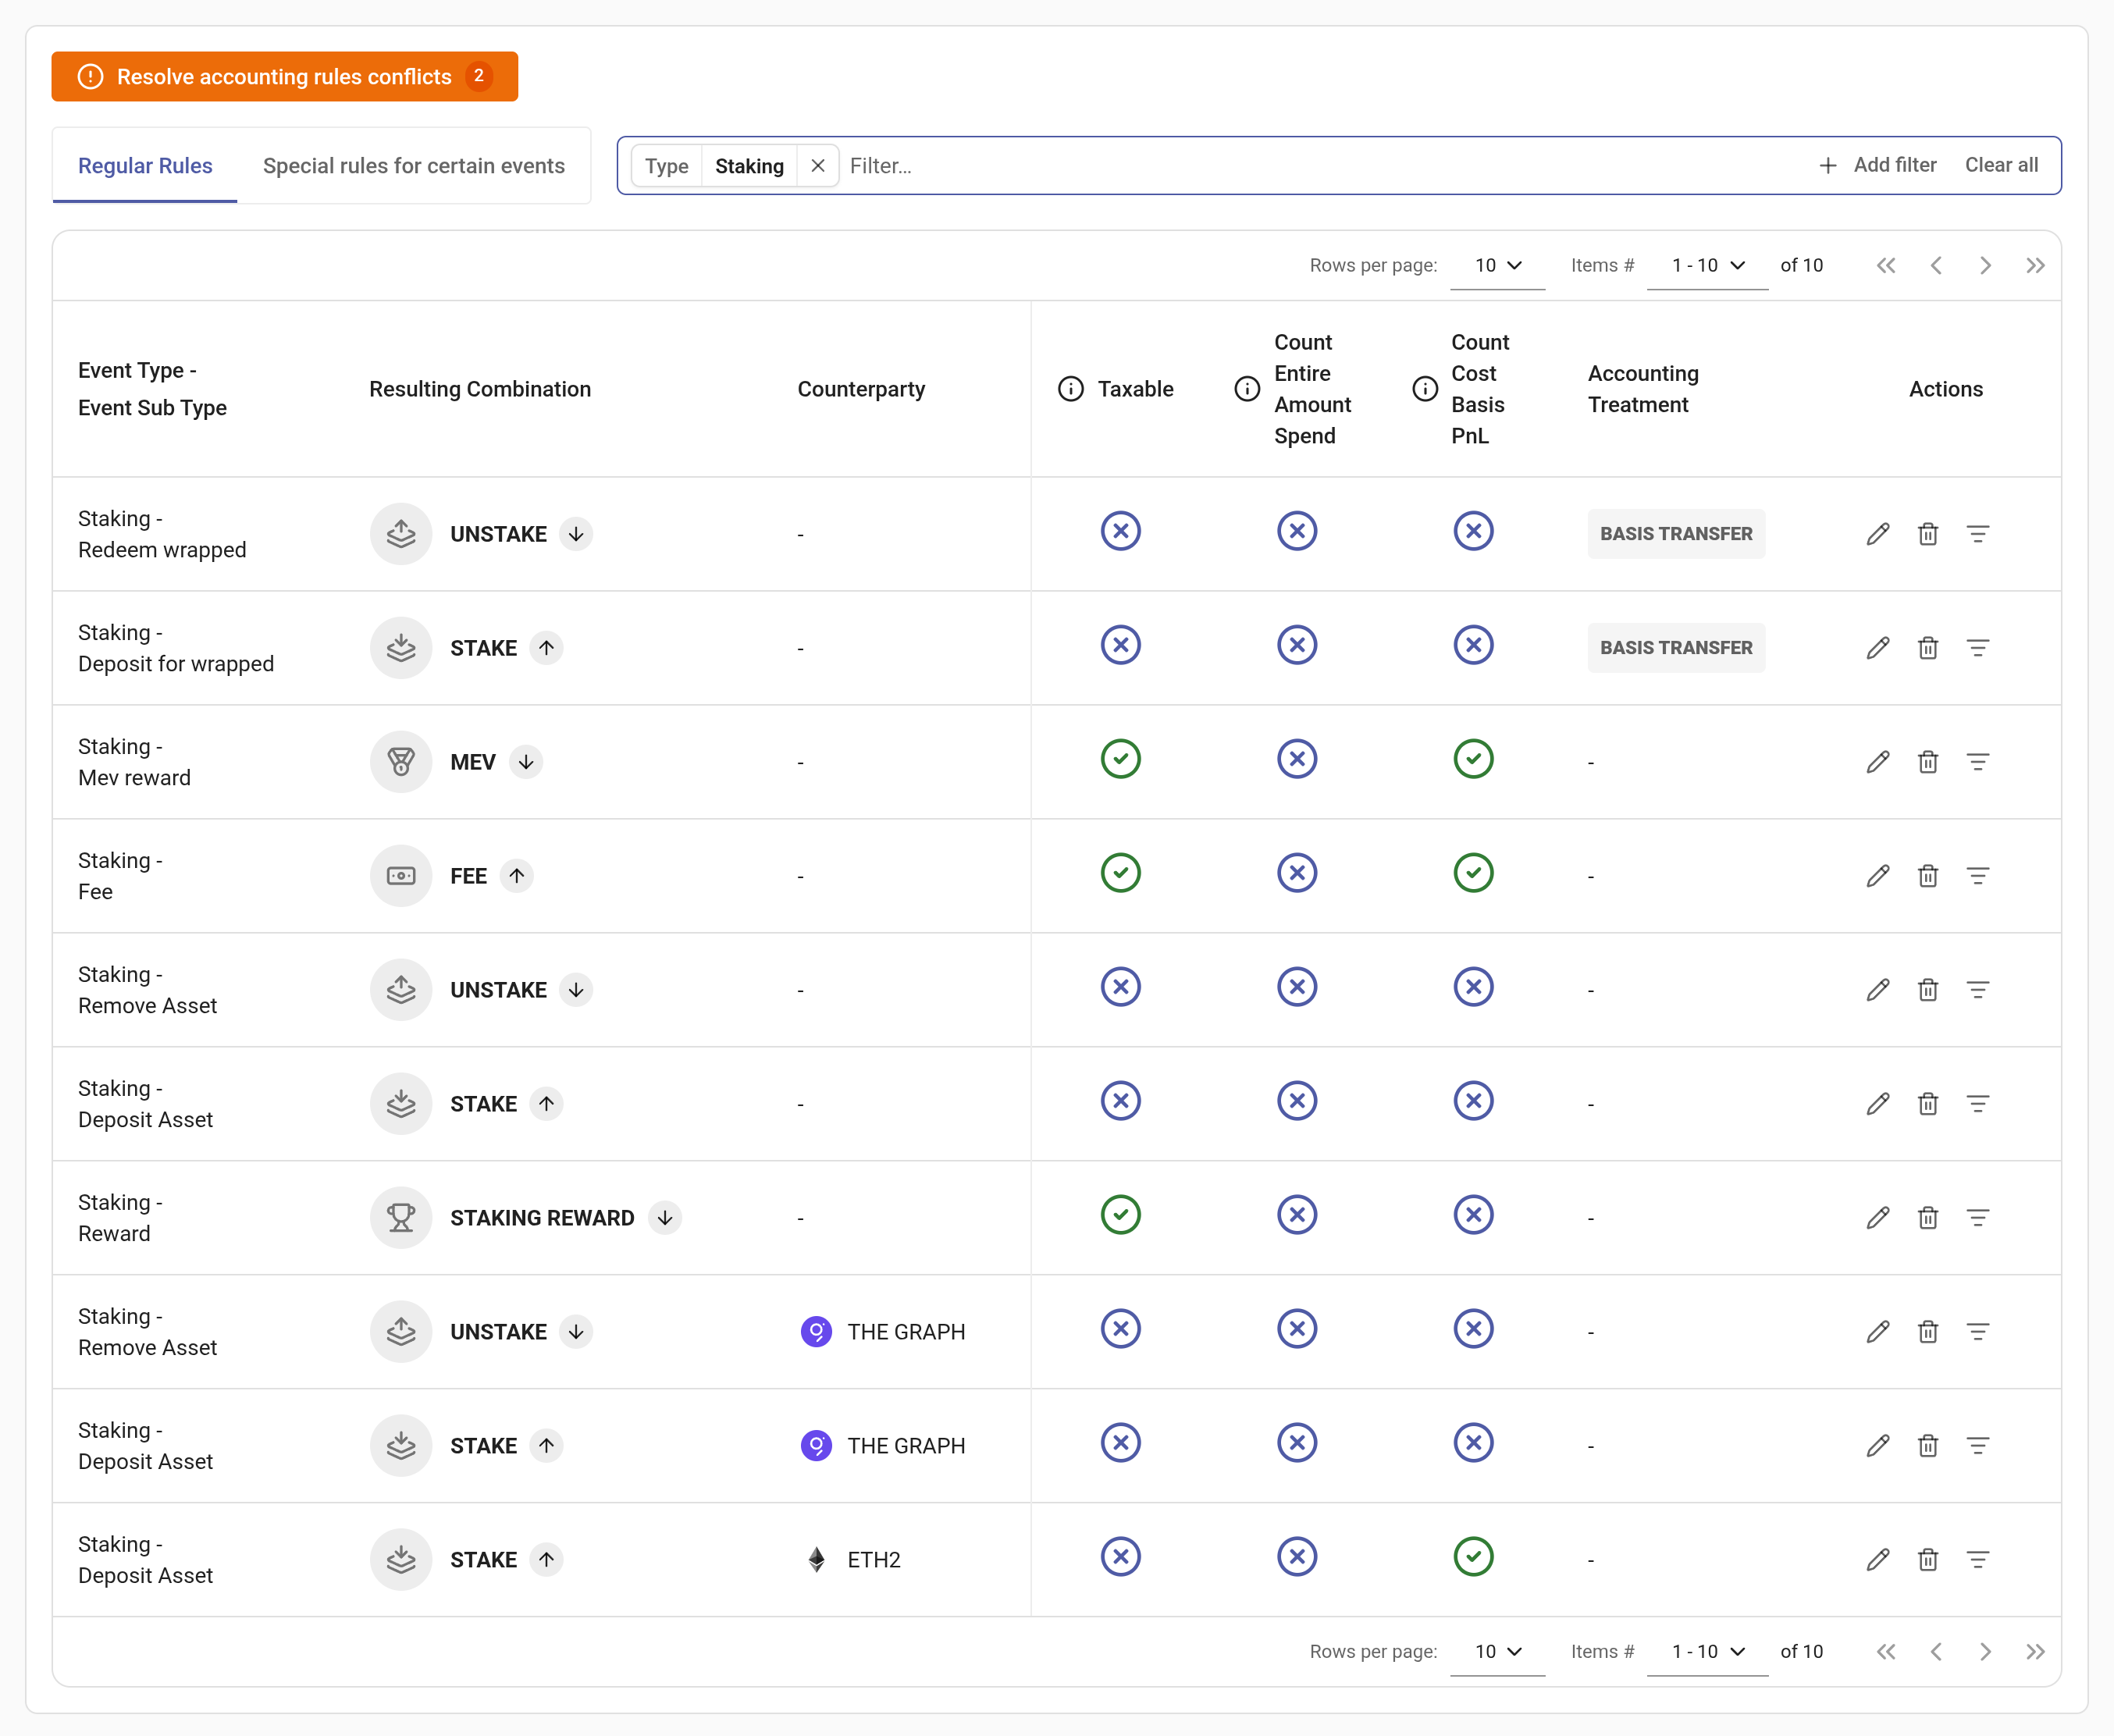Jump to last page in bottom pagination
Screen dimensions: 2114x1736
click(2035, 1652)
